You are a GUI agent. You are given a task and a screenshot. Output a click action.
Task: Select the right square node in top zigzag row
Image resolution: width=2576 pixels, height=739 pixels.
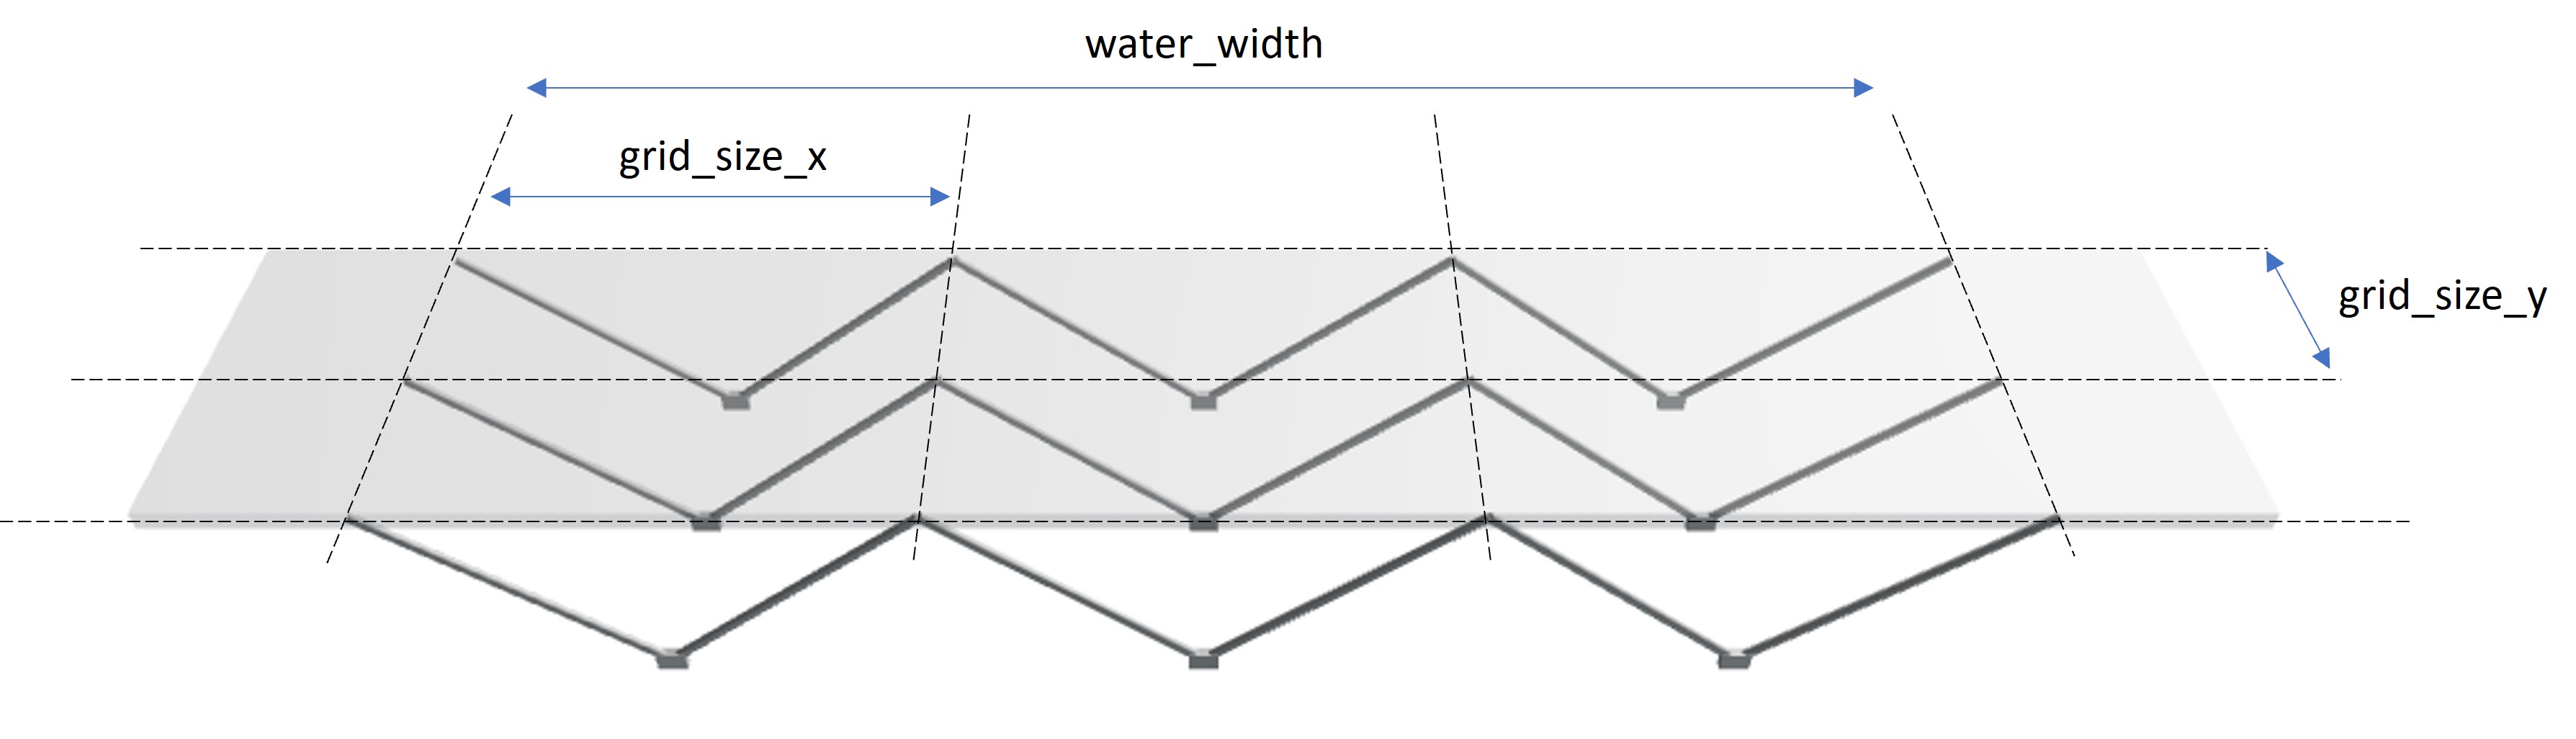tap(1670, 401)
